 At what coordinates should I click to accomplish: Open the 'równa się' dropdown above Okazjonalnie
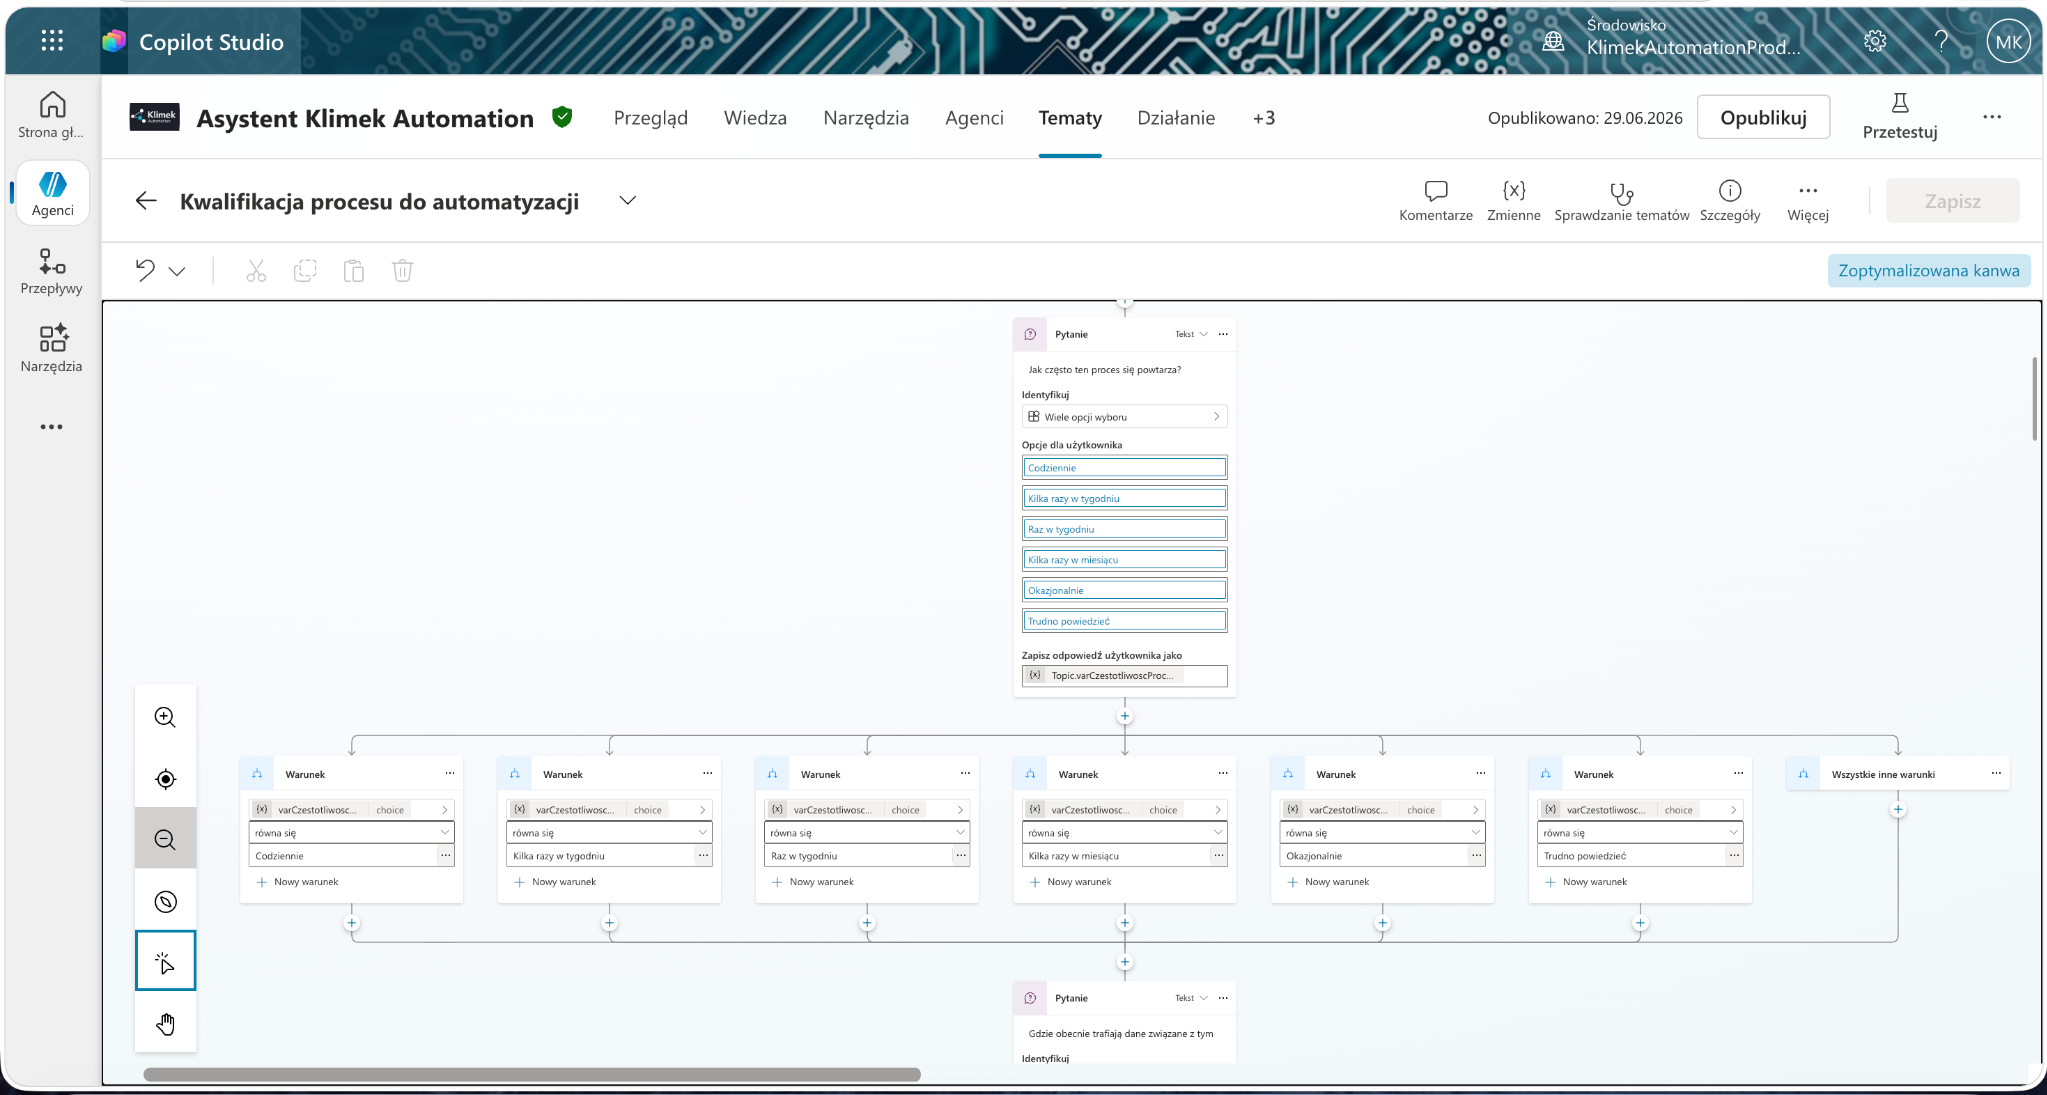coord(1382,832)
